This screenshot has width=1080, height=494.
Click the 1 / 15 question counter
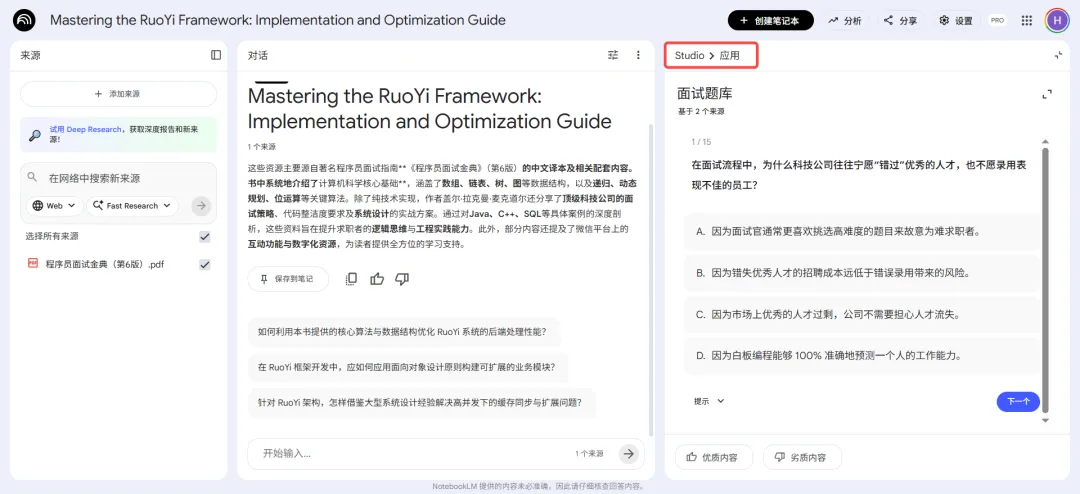(x=701, y=142)
